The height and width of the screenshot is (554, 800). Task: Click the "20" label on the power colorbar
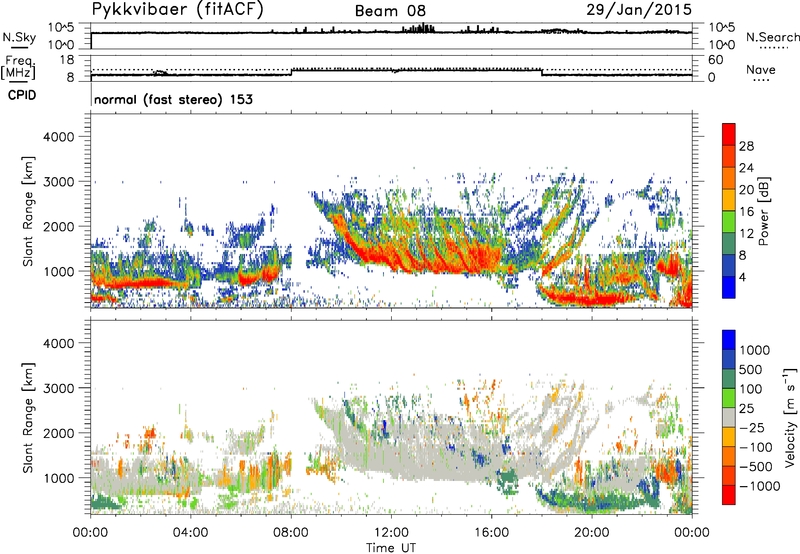tap(746, 190)
